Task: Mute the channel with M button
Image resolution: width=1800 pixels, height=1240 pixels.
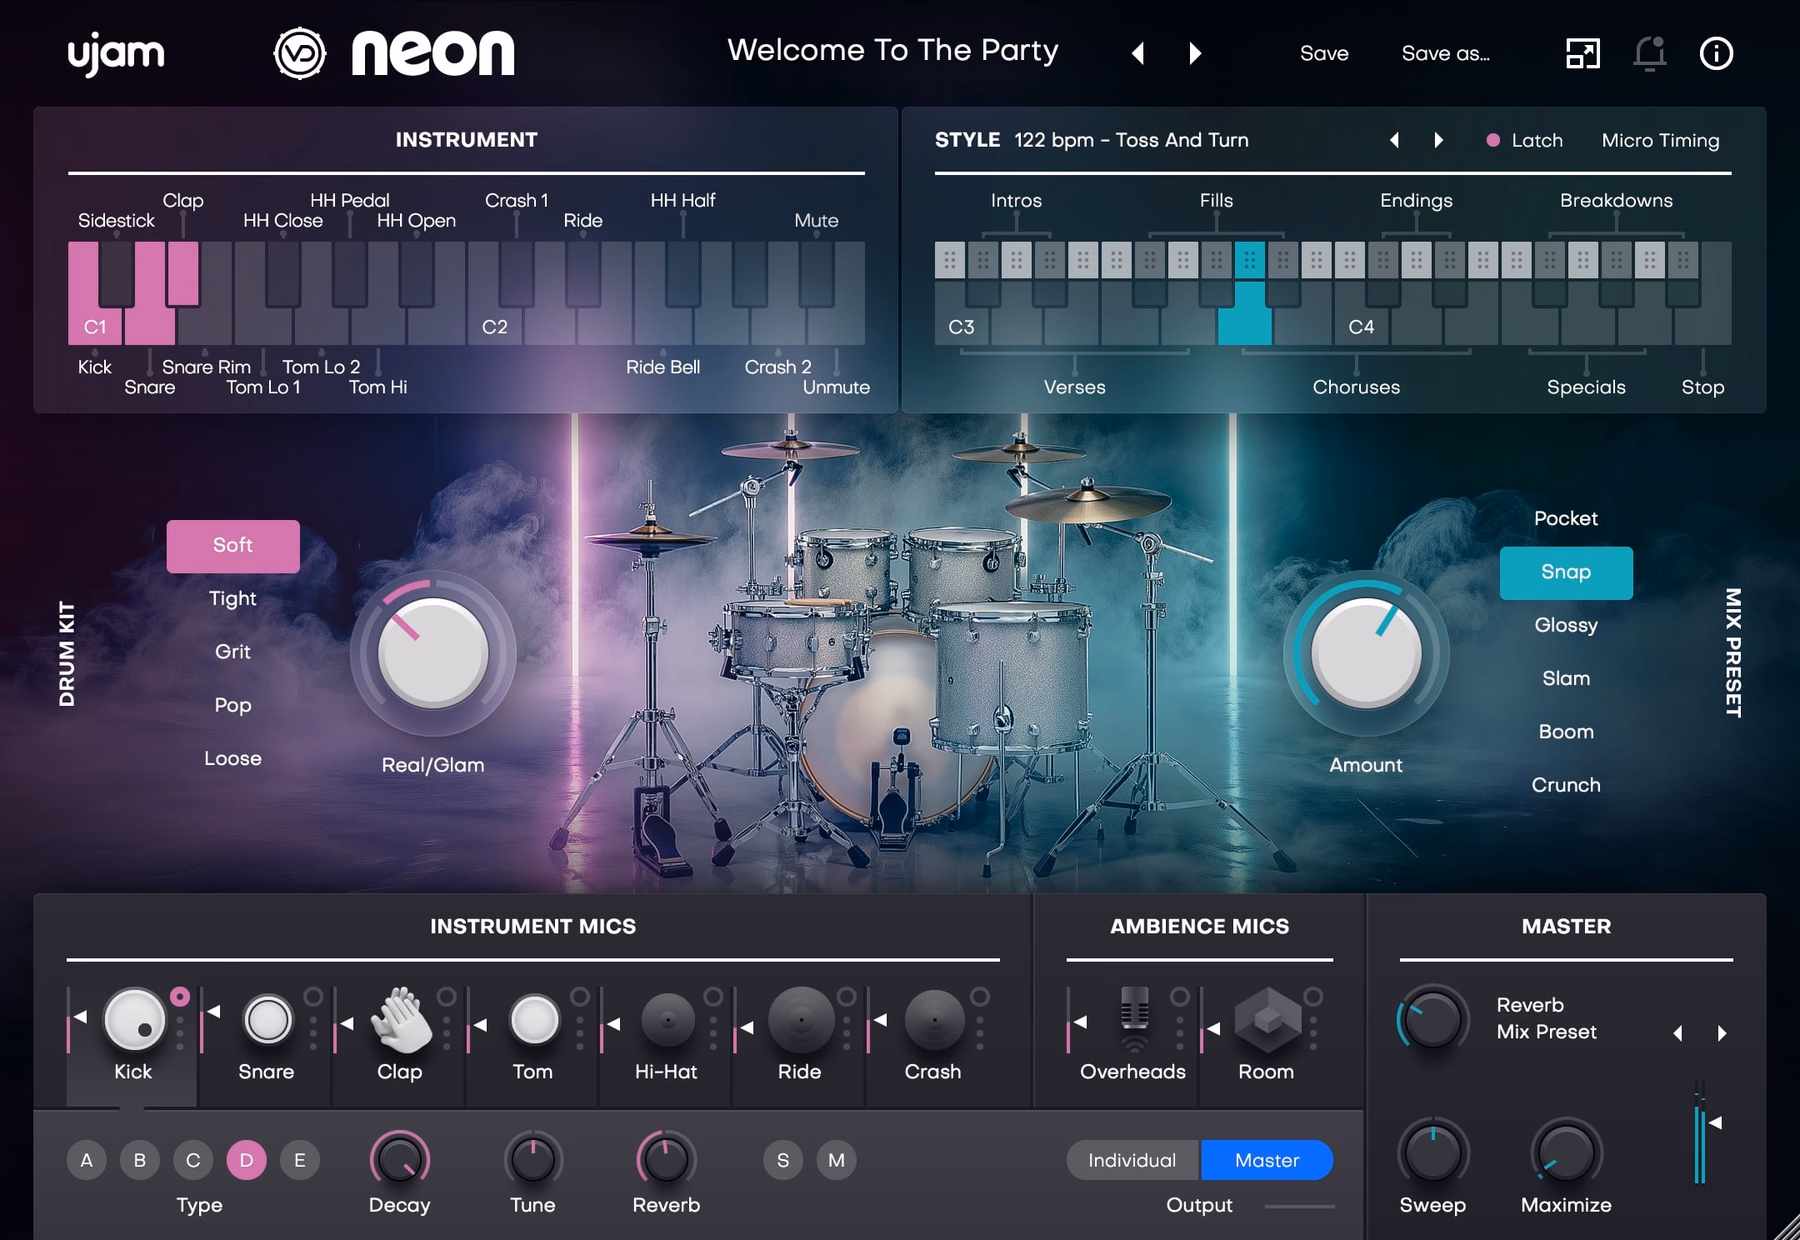Action: (836, 1160)
